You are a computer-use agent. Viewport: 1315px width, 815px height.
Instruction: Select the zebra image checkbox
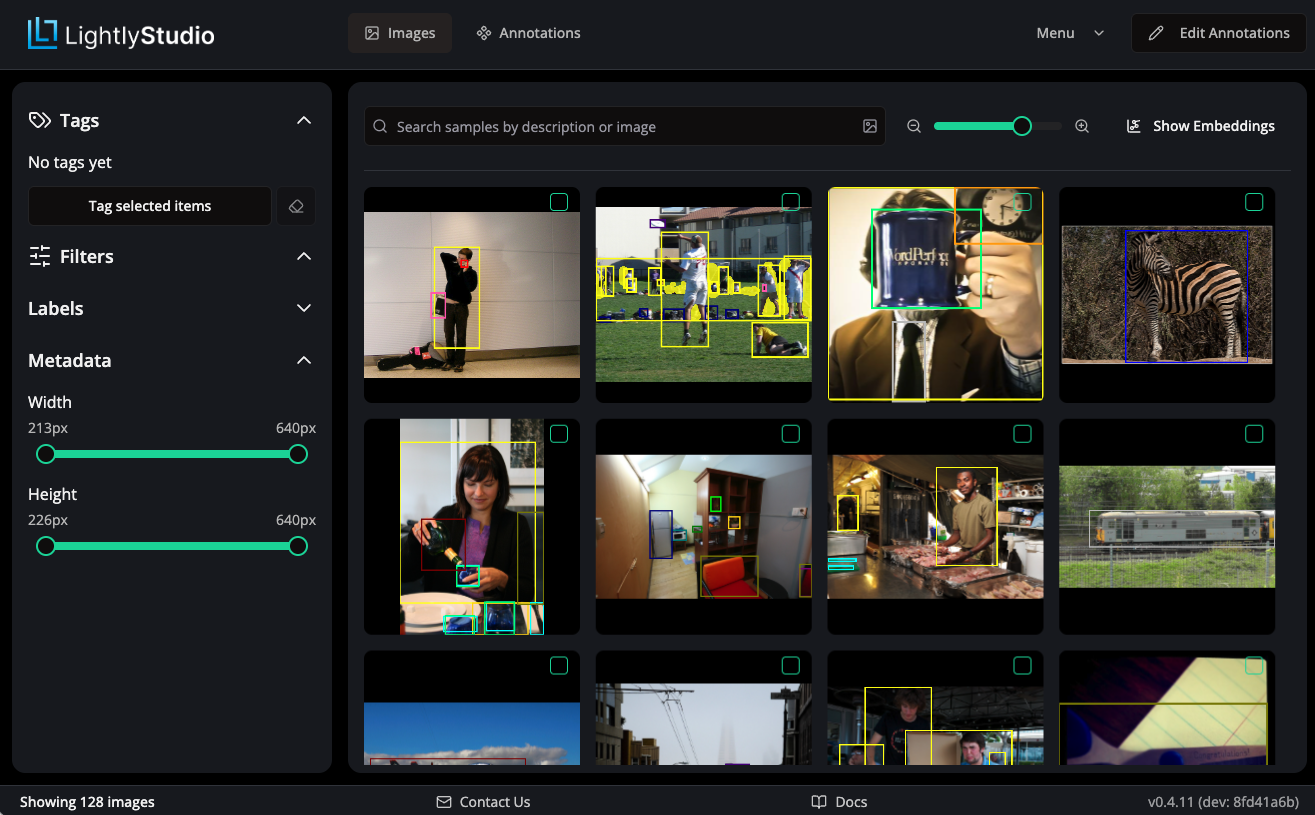tap(1254, 202)
